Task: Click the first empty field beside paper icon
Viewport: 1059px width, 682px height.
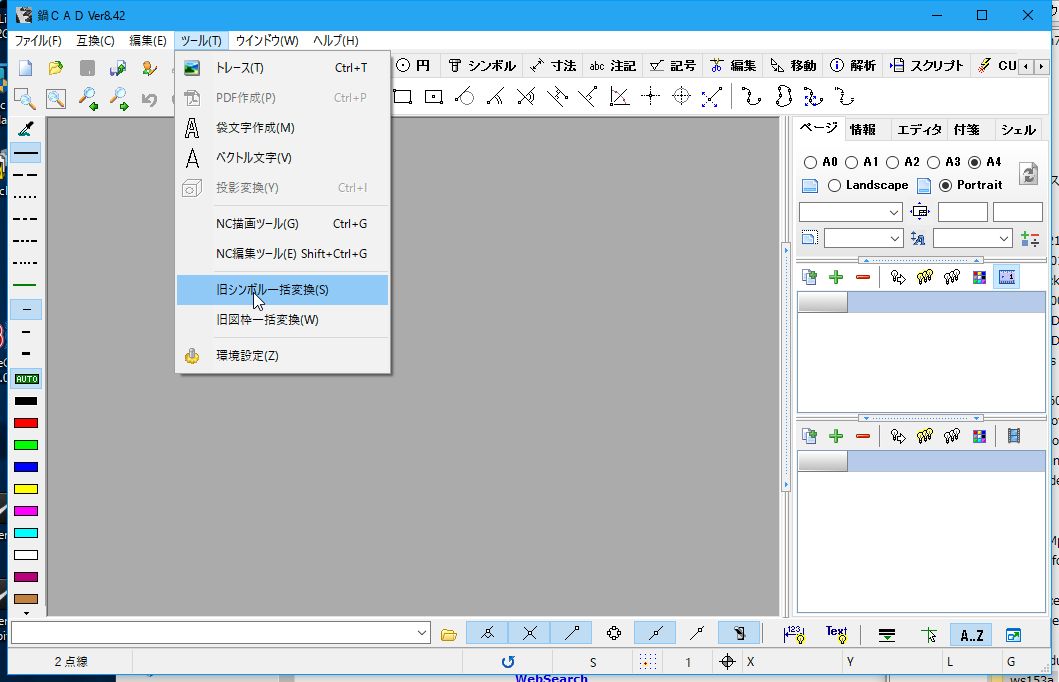Action: (962, 212)
